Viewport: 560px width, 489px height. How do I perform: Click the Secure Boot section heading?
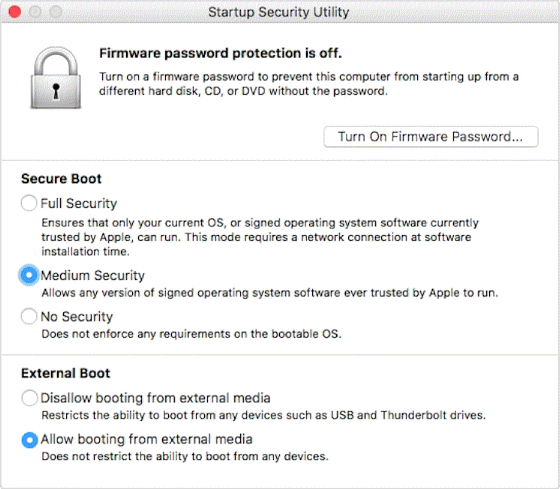(61, 179)
